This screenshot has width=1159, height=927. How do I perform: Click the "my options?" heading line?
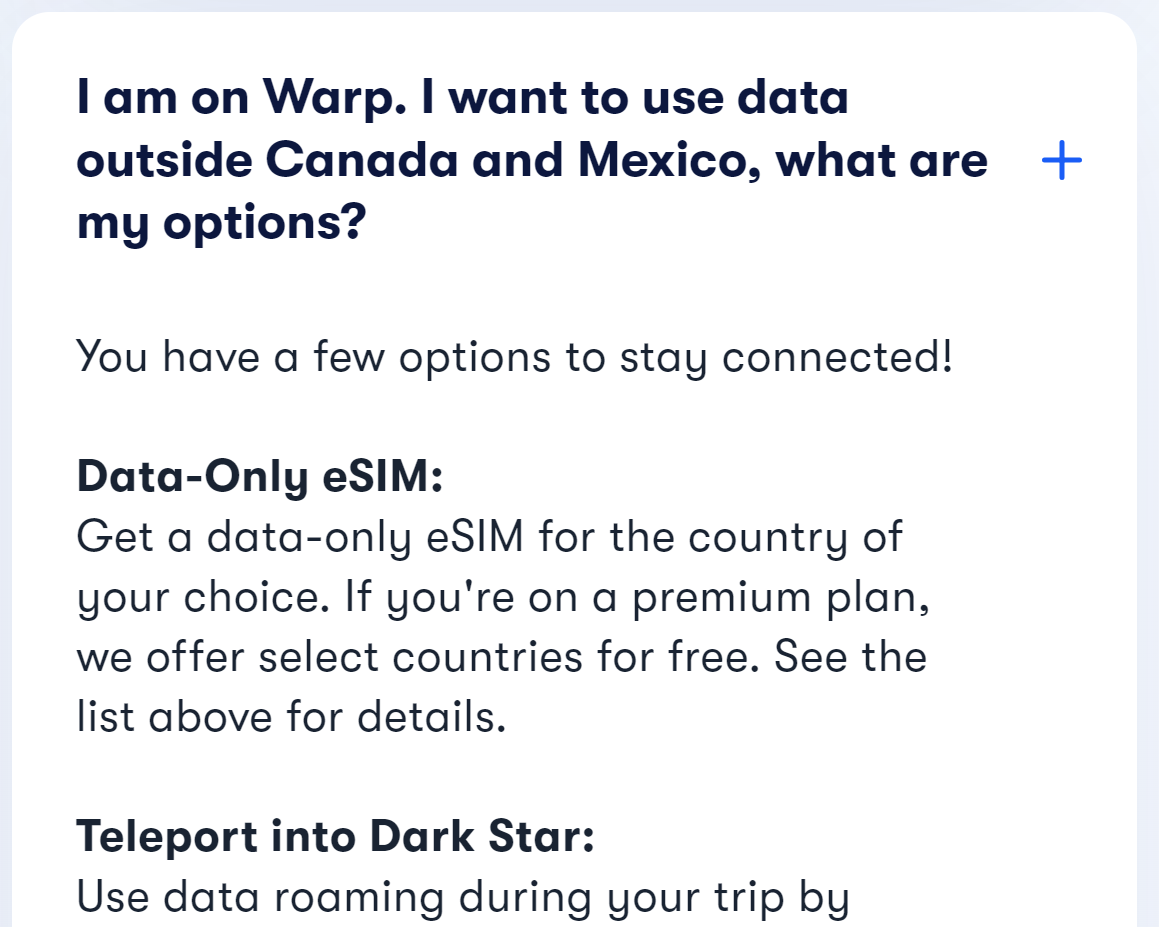pos(221,223)
